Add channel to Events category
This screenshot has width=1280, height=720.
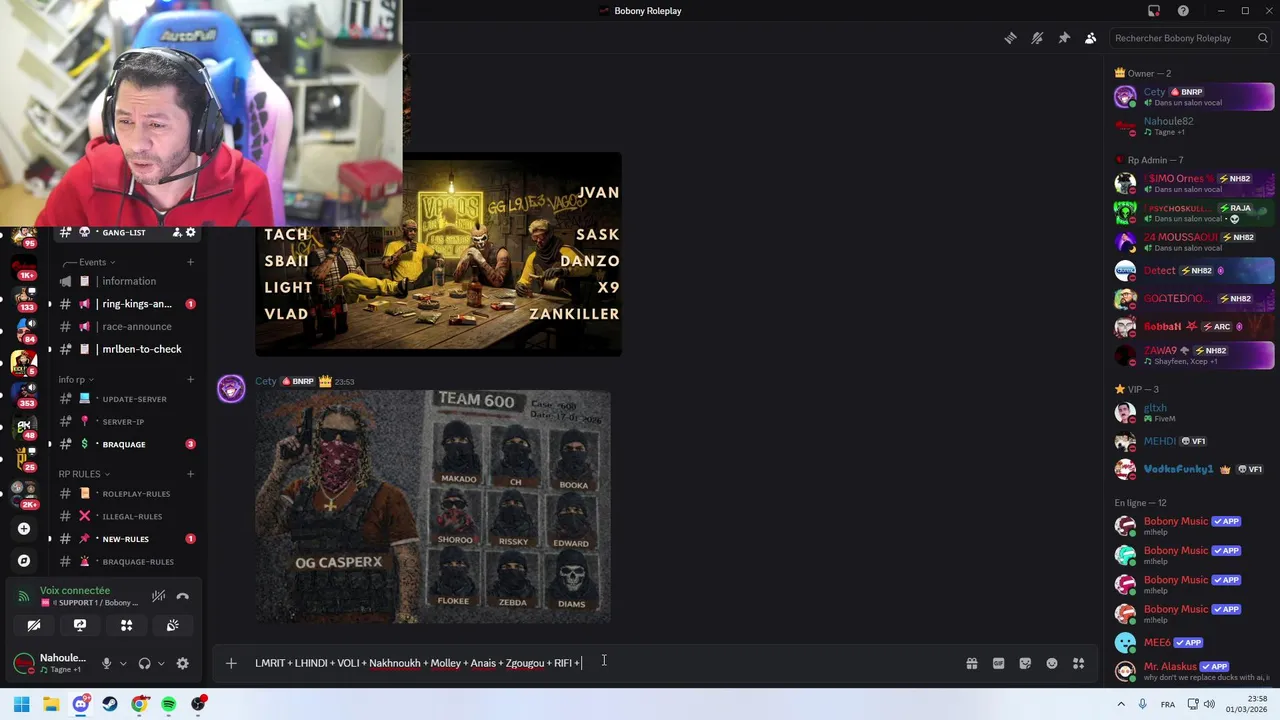tap(190, 262)
